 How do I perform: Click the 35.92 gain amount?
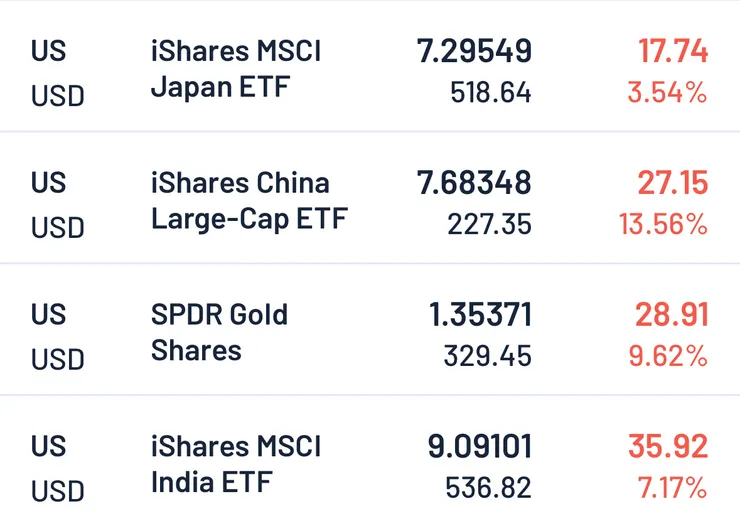(668, 447)
